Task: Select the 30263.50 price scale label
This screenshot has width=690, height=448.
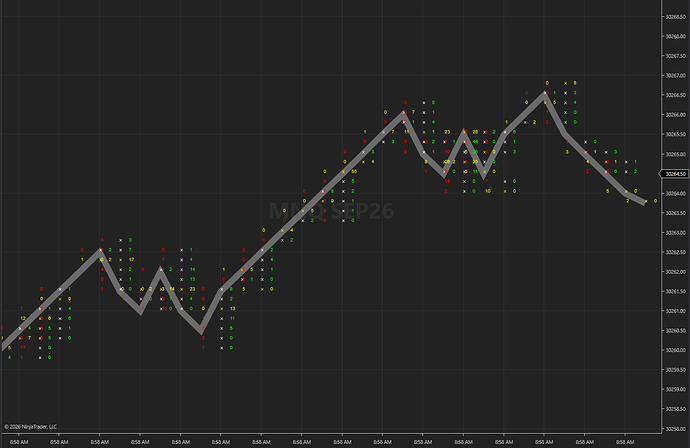Action: coord(675,213)
